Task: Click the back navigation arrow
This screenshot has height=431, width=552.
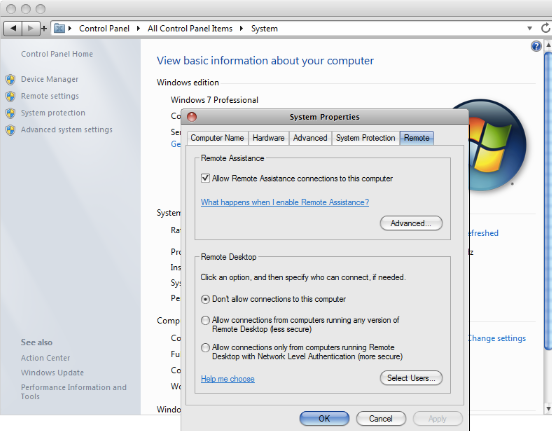Action: point(13,28)
